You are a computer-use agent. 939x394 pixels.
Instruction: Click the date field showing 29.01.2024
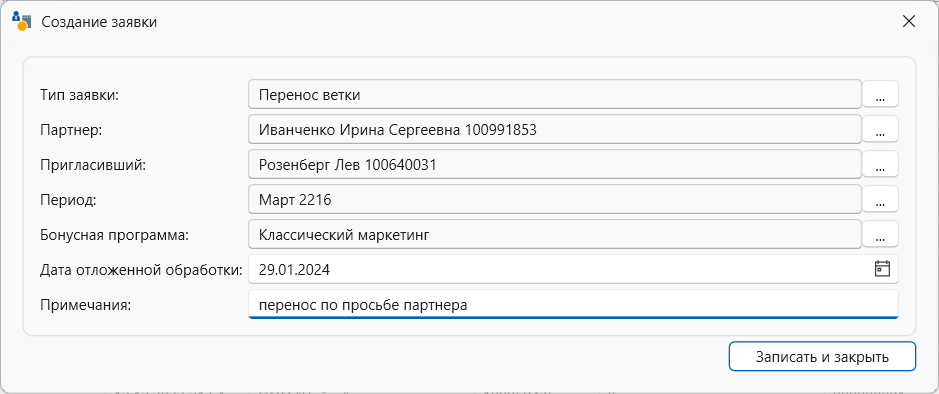coord(573,269)
